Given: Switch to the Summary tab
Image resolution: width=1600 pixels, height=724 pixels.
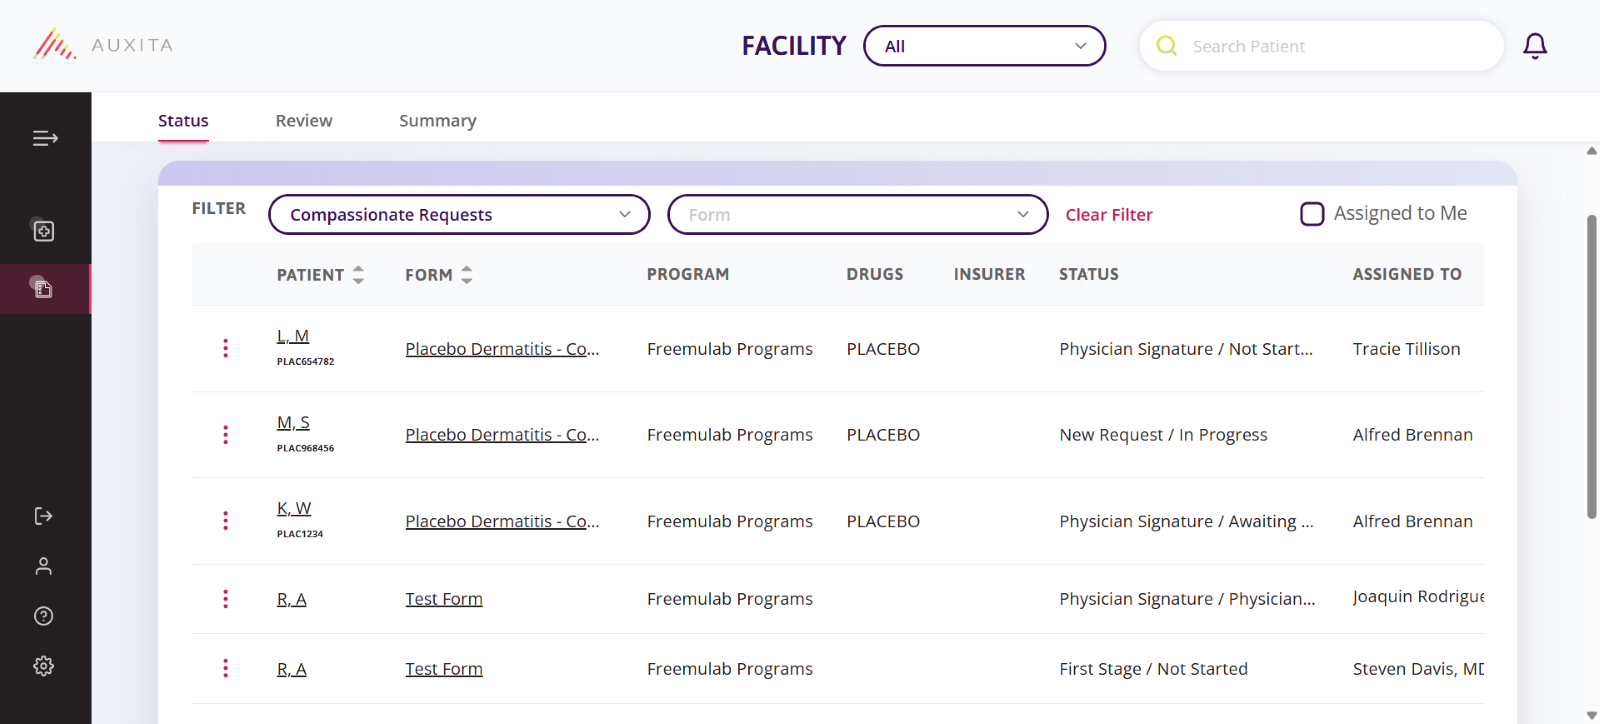Looking at the screenshot, I should pyautogui.click(x=438, y=121).
